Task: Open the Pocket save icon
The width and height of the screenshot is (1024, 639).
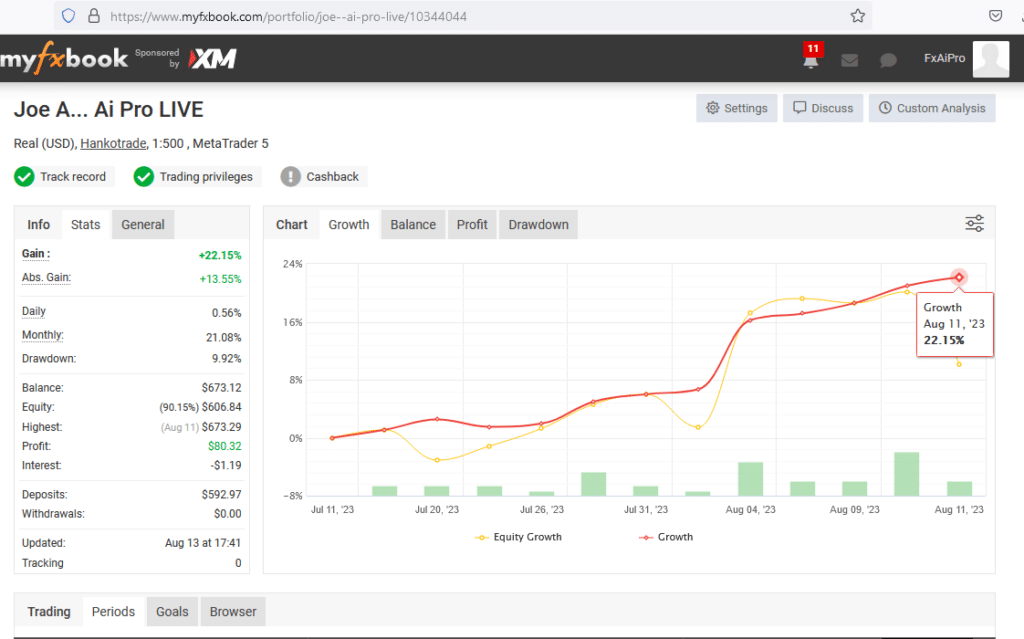Action: pos(995,16)
